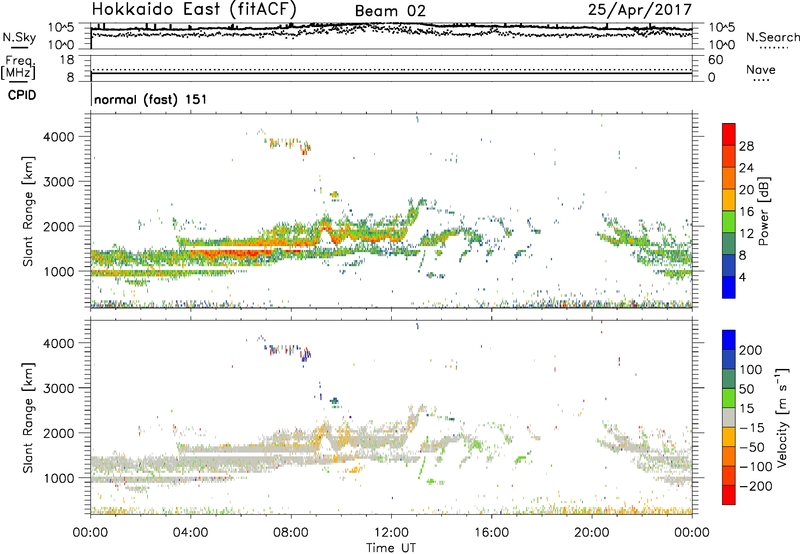Click the "2000" tick of the power panel
This screenshot has width=800, height=554.
click(59, 226)
